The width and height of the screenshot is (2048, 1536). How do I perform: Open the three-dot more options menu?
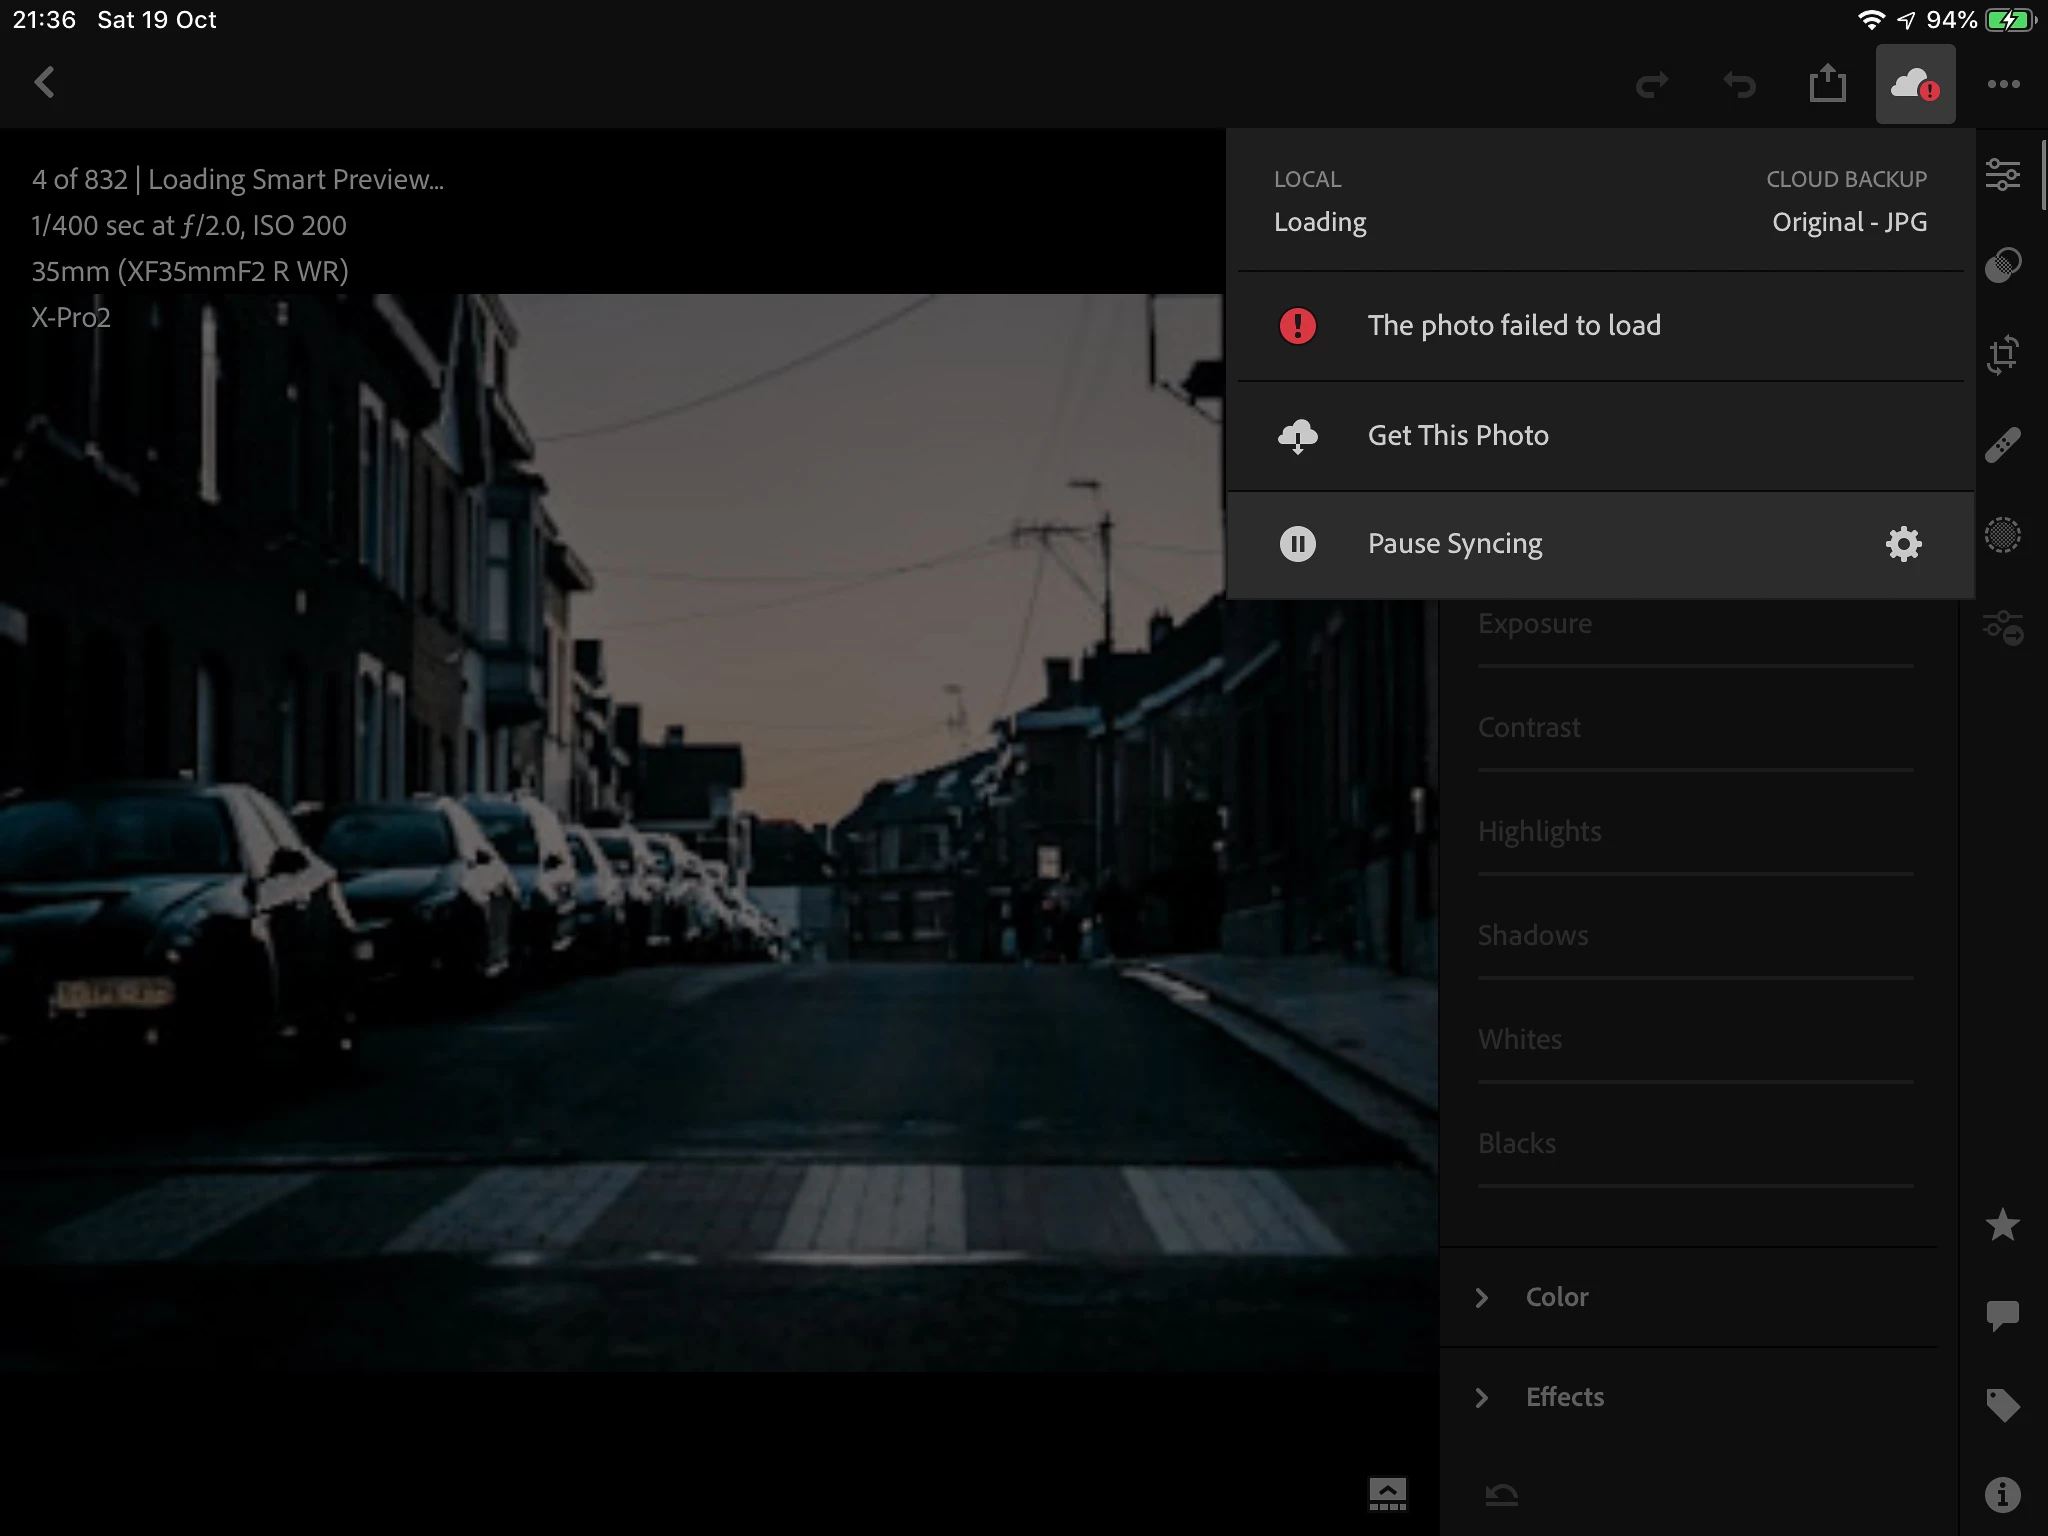tap(2003, 84)
